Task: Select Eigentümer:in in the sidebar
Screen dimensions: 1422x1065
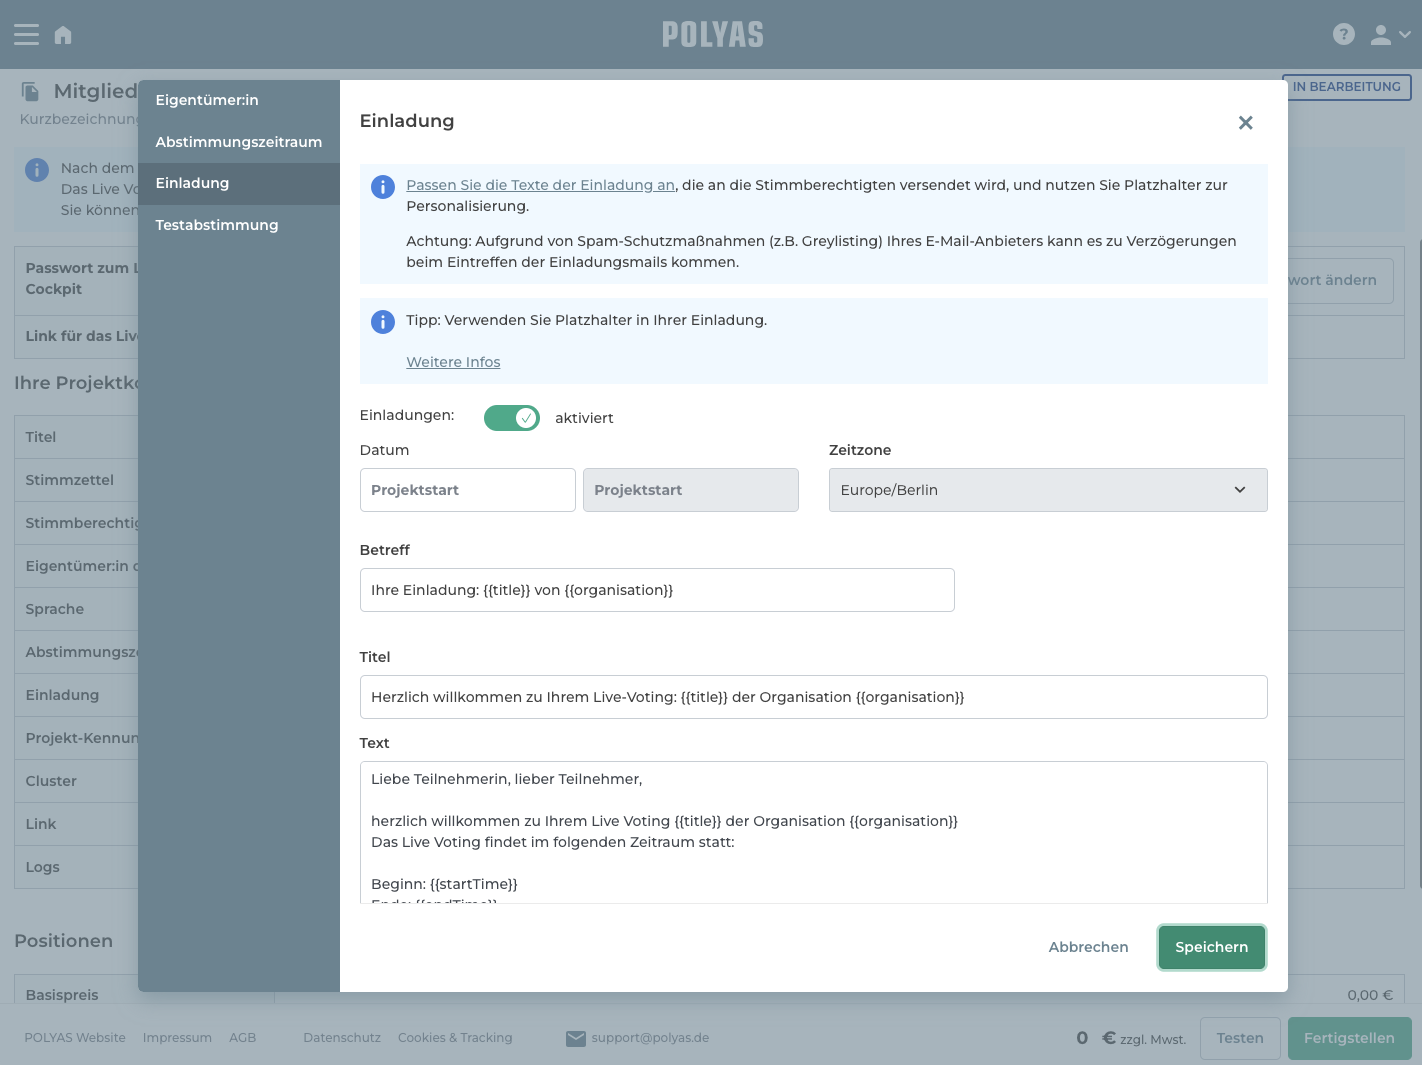Action: tap(207, 100)
